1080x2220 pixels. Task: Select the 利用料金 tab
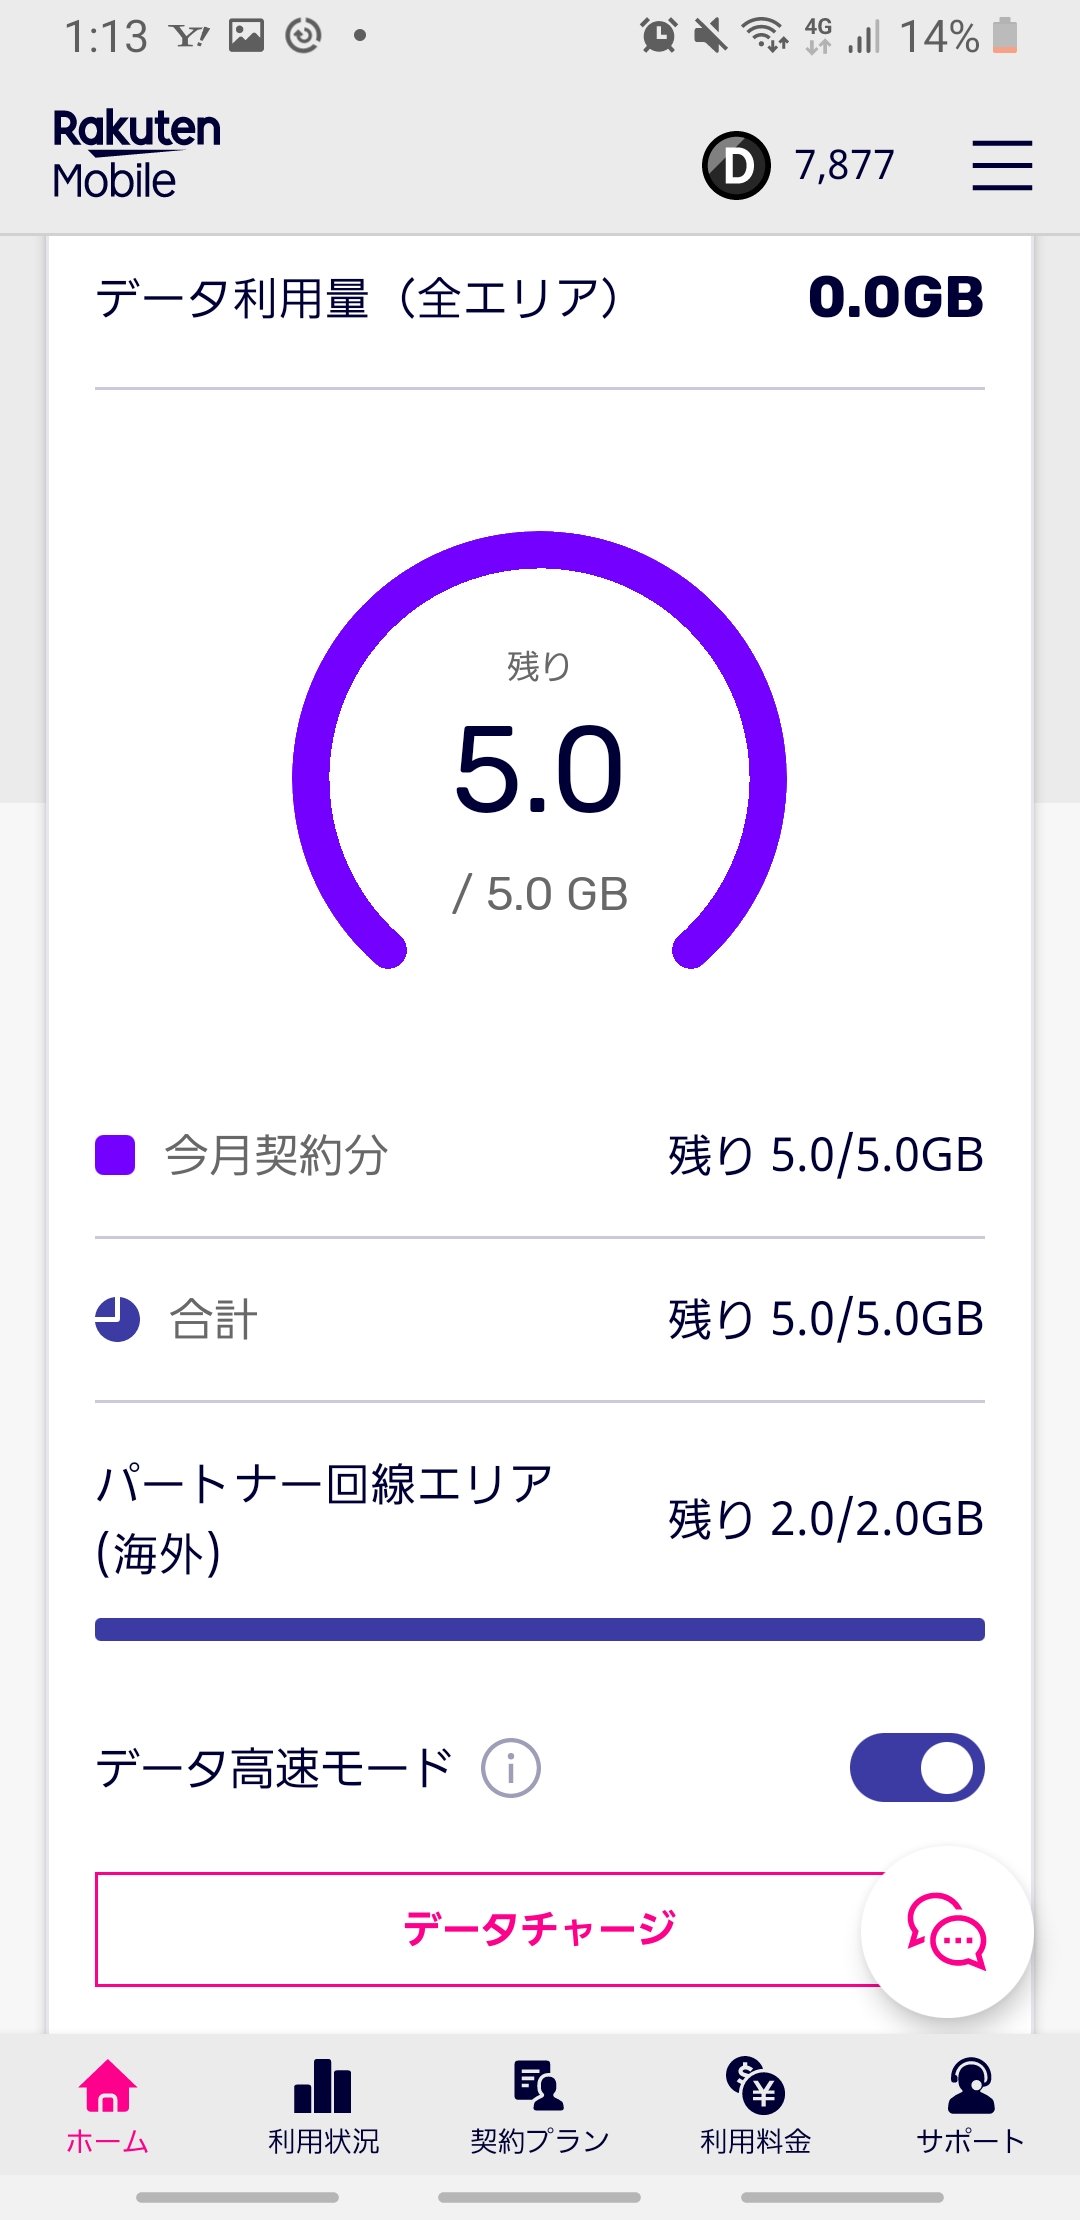click(x=756, y=2104)
